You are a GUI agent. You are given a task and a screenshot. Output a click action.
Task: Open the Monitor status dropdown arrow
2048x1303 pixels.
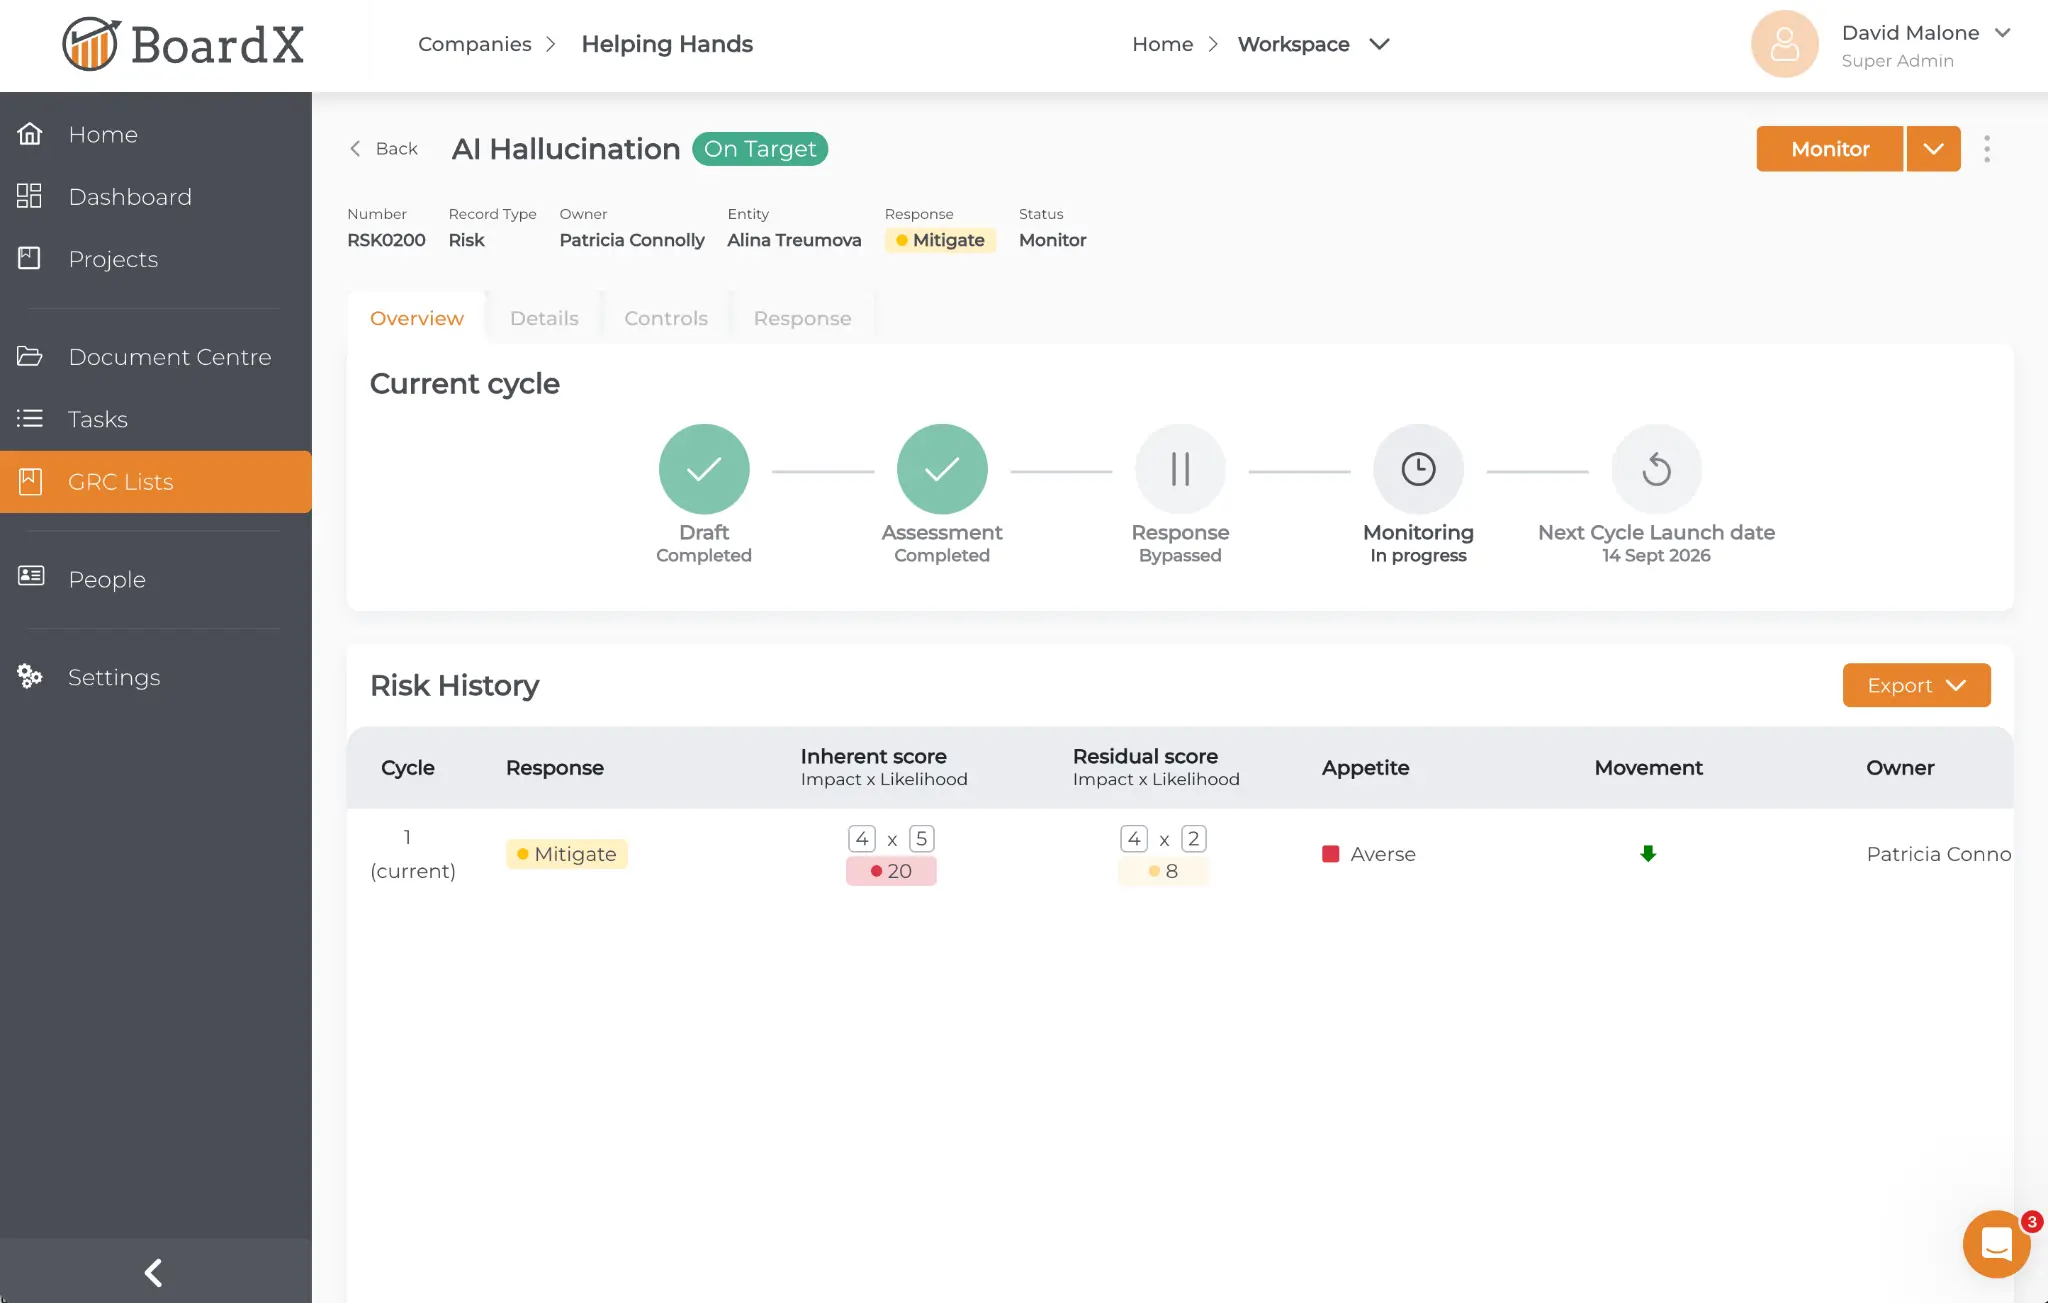[1933, 148]
